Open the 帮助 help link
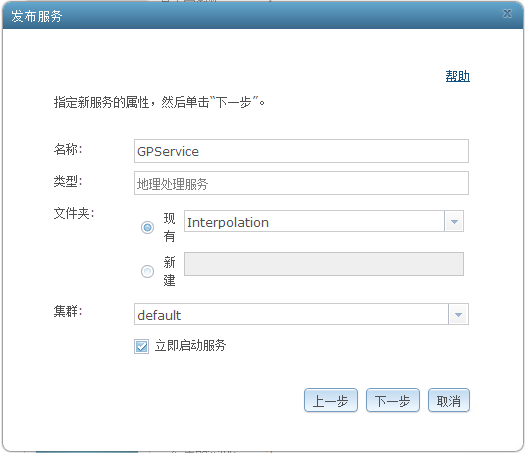Image resolution: width=525 pixels, height=453 pixels. click(x=457, y=76)
